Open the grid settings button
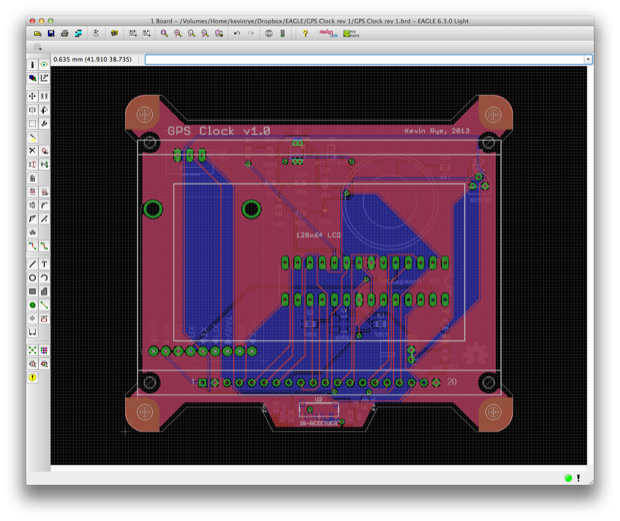 [38, 47]
